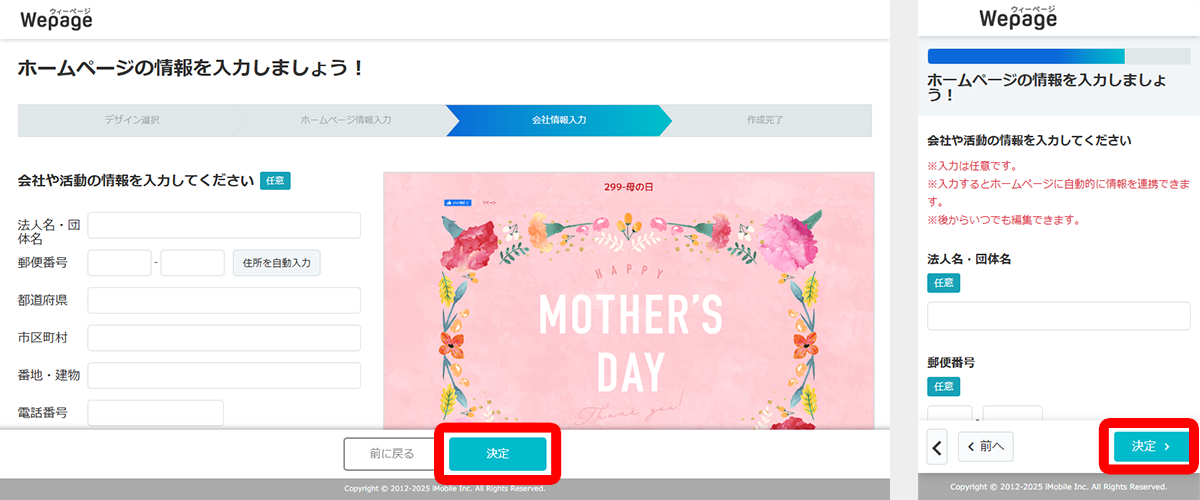1200x500 pixels.
Task: Click the 電話番号 input field
Action: [x=156, y=412]
